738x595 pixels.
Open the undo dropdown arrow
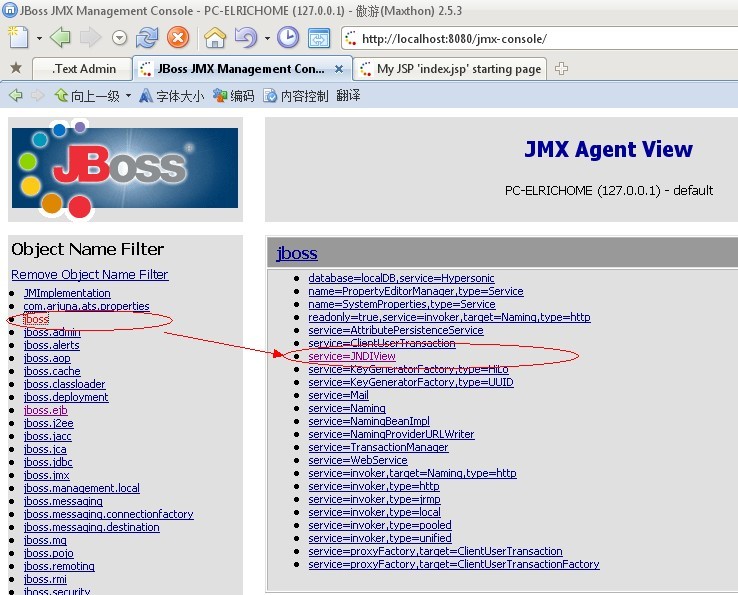267,38
